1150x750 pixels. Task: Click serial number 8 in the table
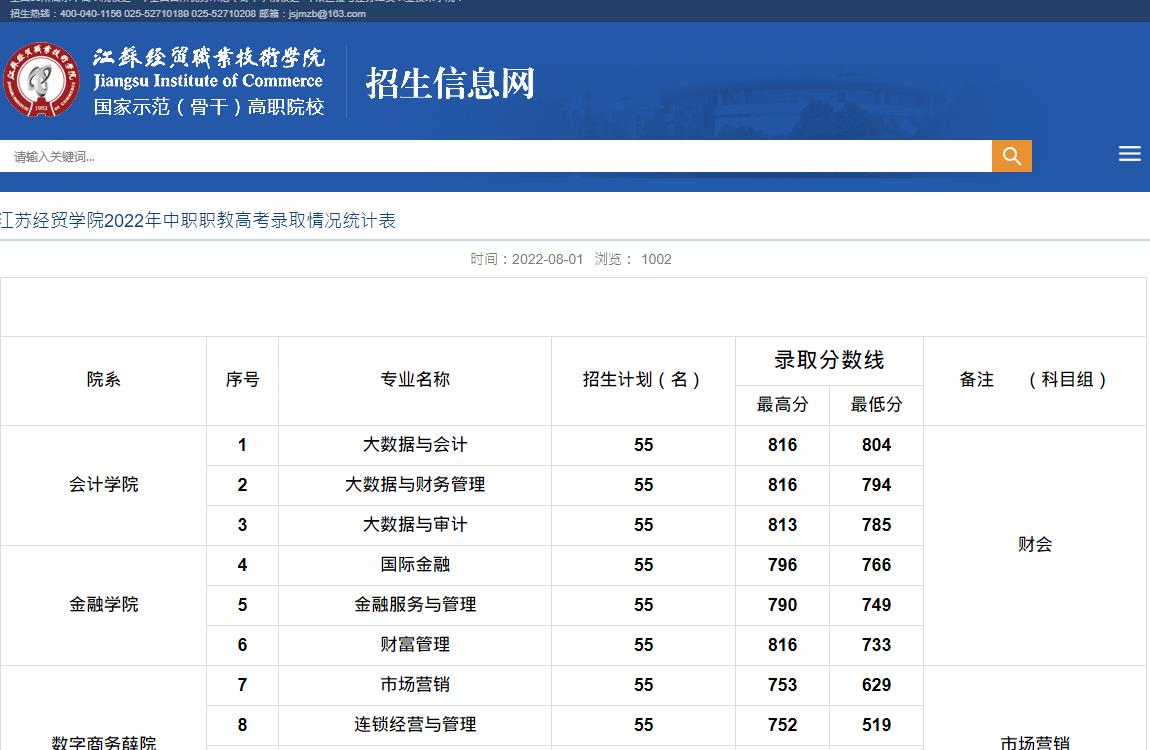242,724
